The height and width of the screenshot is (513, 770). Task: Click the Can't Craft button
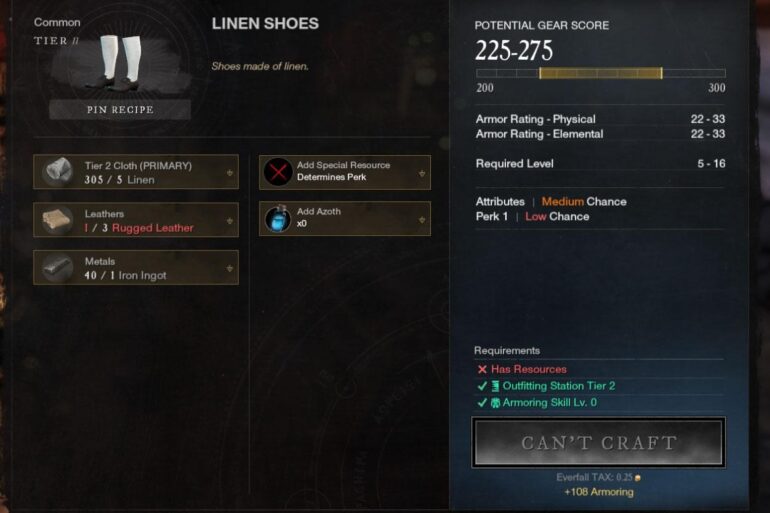[x=598, y=442]
